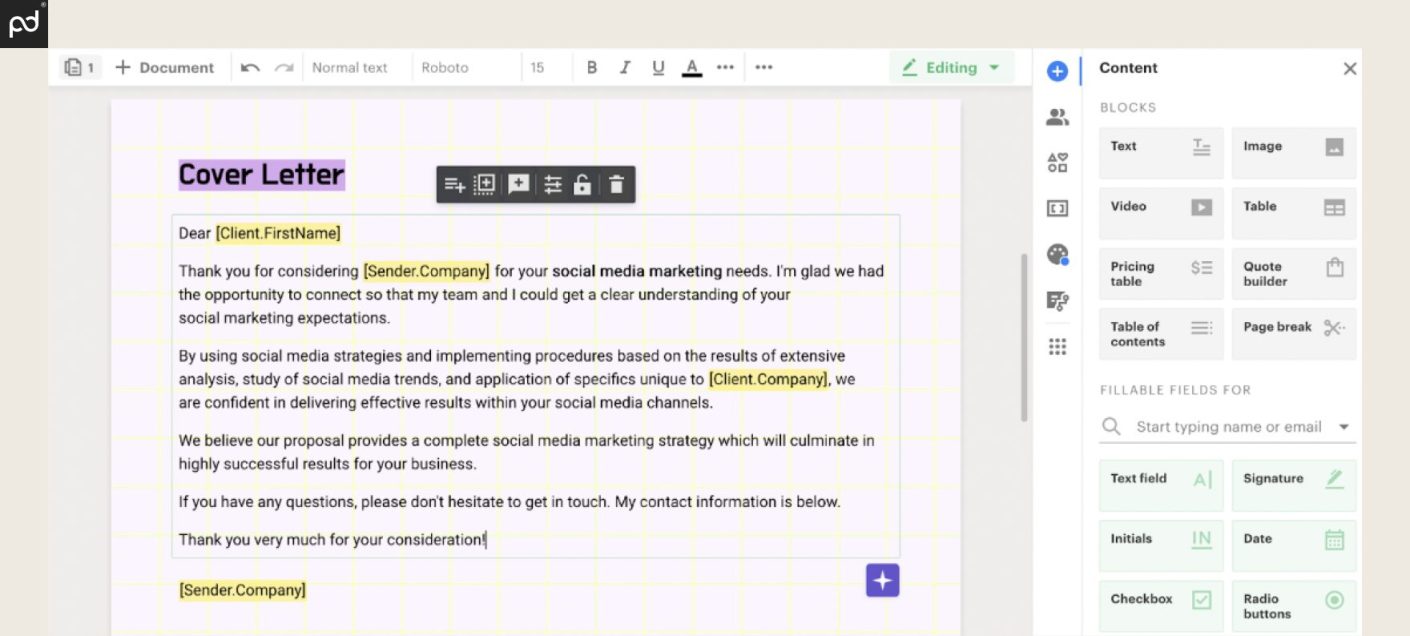The width and height of the screenshot is (1410, 636).
Task: Toggle bold formatting
Action: point(591,68)
